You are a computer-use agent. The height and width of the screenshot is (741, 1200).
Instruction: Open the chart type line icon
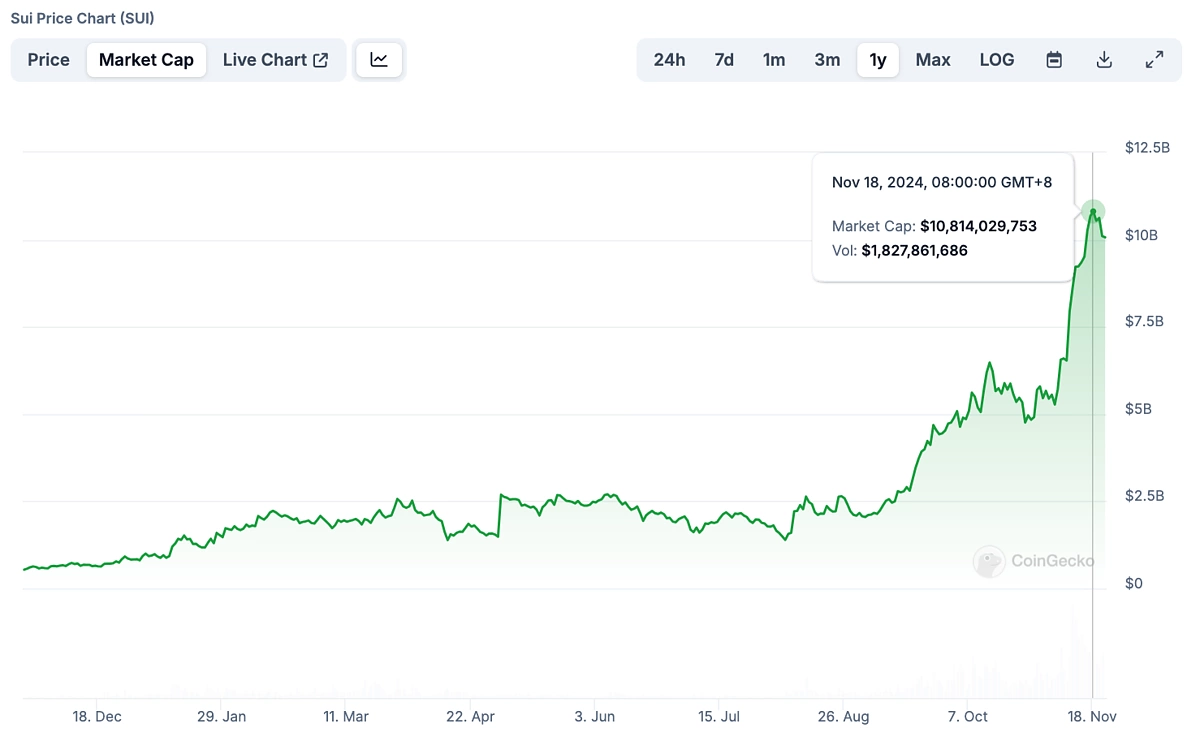[x=379, y=59]
